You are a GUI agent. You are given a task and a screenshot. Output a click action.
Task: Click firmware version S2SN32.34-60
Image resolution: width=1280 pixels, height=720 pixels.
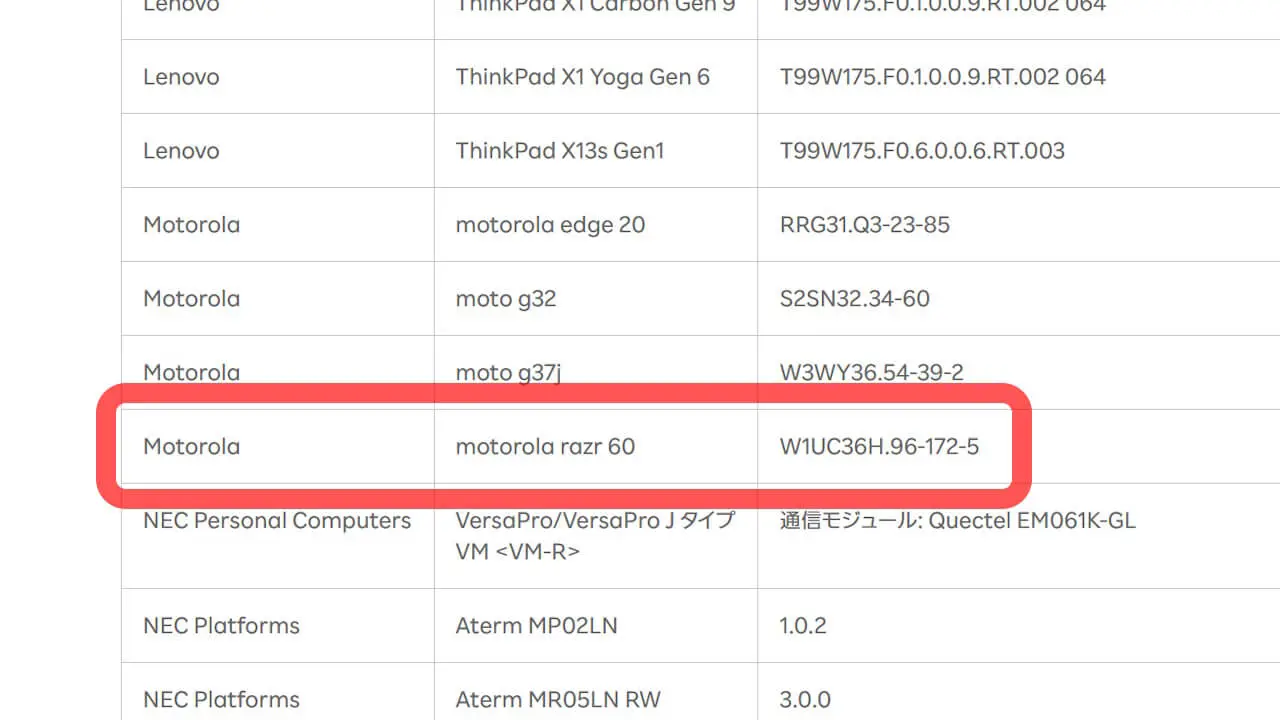tap(855, 299)
